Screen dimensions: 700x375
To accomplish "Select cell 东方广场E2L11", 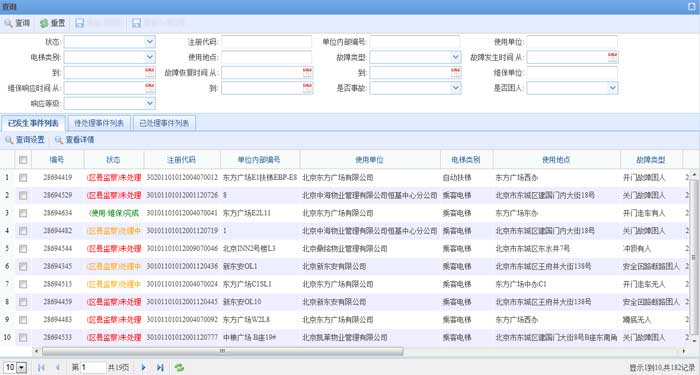I will [x=247, y=213].
